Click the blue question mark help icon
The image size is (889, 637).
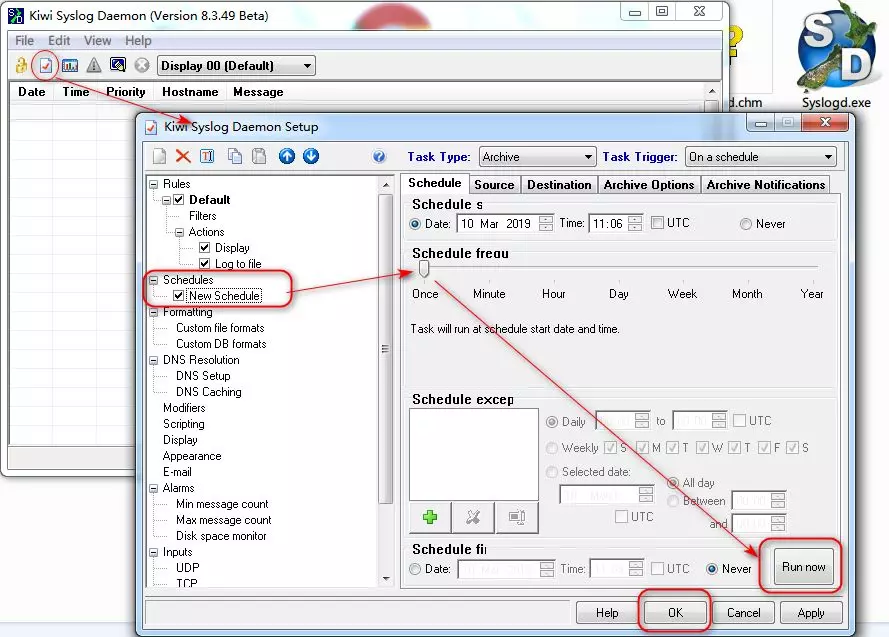(x=379, y=156)
